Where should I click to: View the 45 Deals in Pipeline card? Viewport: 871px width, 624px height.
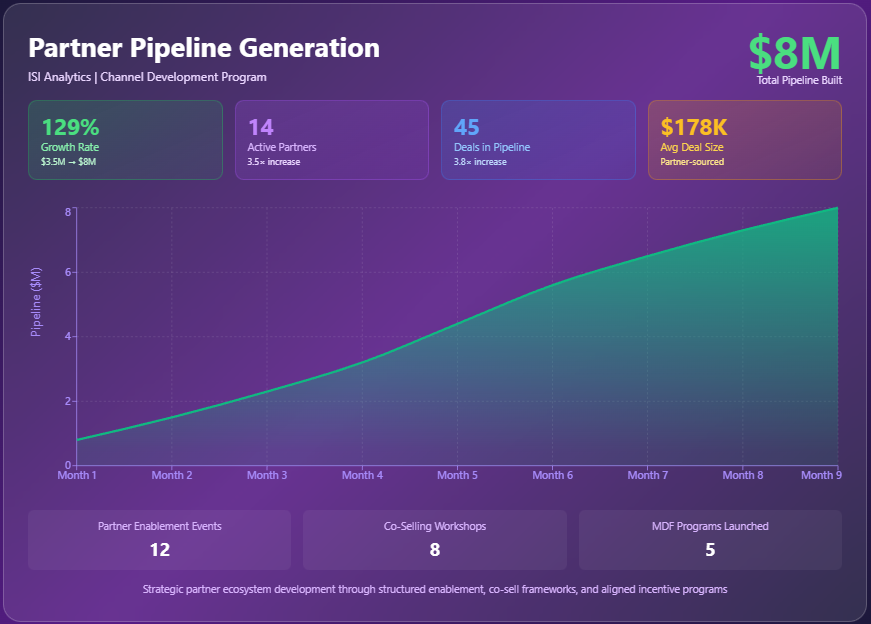tap(538, 140)
